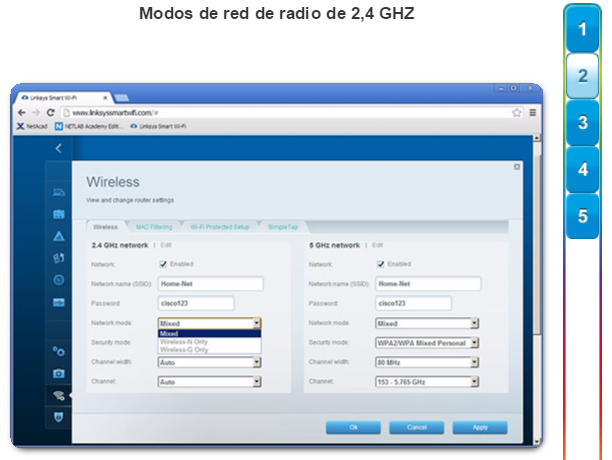Click the Ok button
This screenshot has height=460, width=612.
coord(353,427)
